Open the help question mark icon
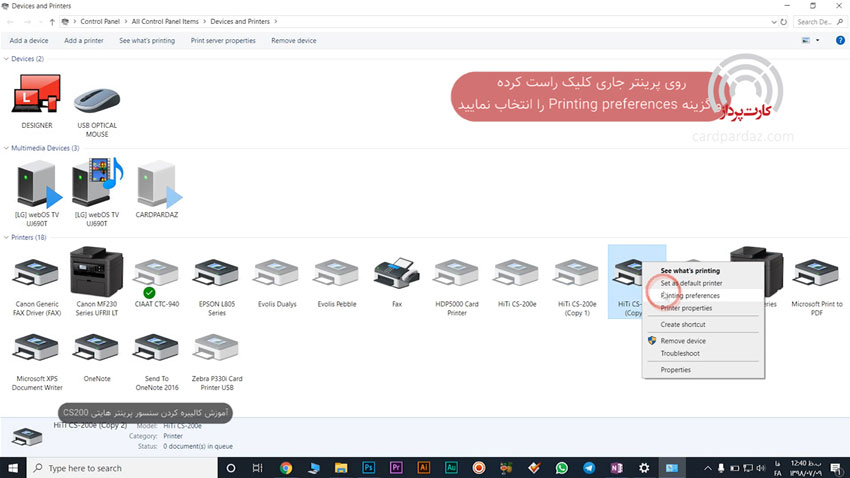The height and width of the screenshot is (478, 850). [840, 40]
